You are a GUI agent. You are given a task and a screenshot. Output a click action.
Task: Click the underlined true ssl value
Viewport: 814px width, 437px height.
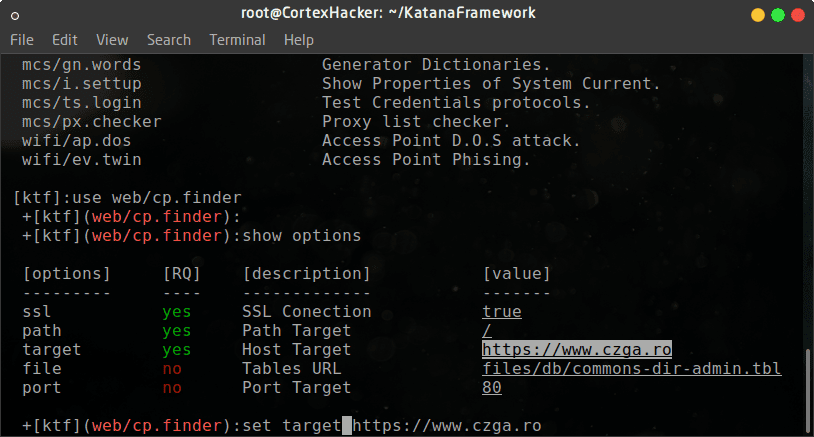pos(502,311)
